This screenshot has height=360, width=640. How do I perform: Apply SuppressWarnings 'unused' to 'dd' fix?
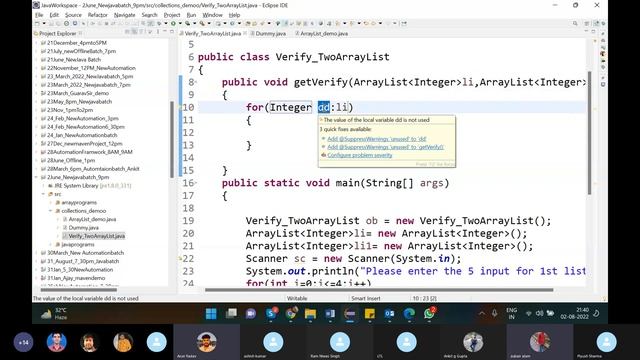click(376, 139)
